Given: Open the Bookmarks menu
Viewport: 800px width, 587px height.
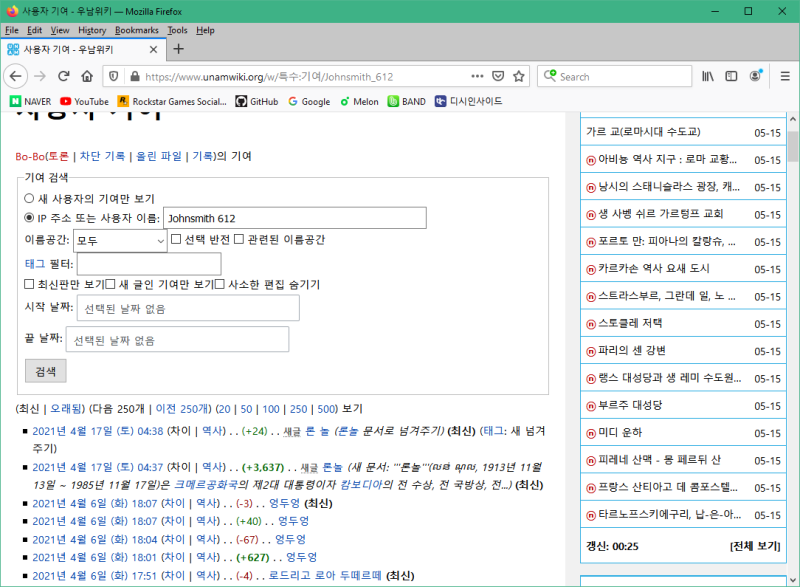Looking at the screenshot, I should click(137, 30).
